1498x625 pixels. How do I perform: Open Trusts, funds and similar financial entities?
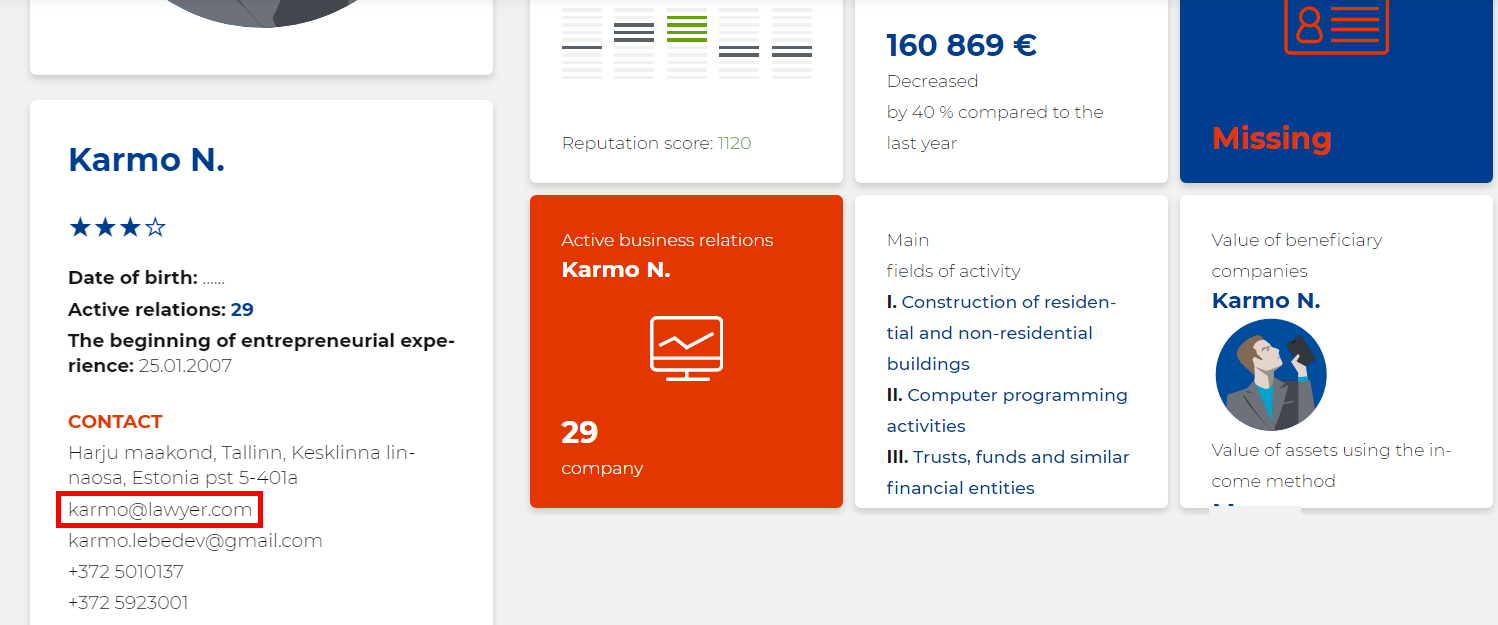1008,472
